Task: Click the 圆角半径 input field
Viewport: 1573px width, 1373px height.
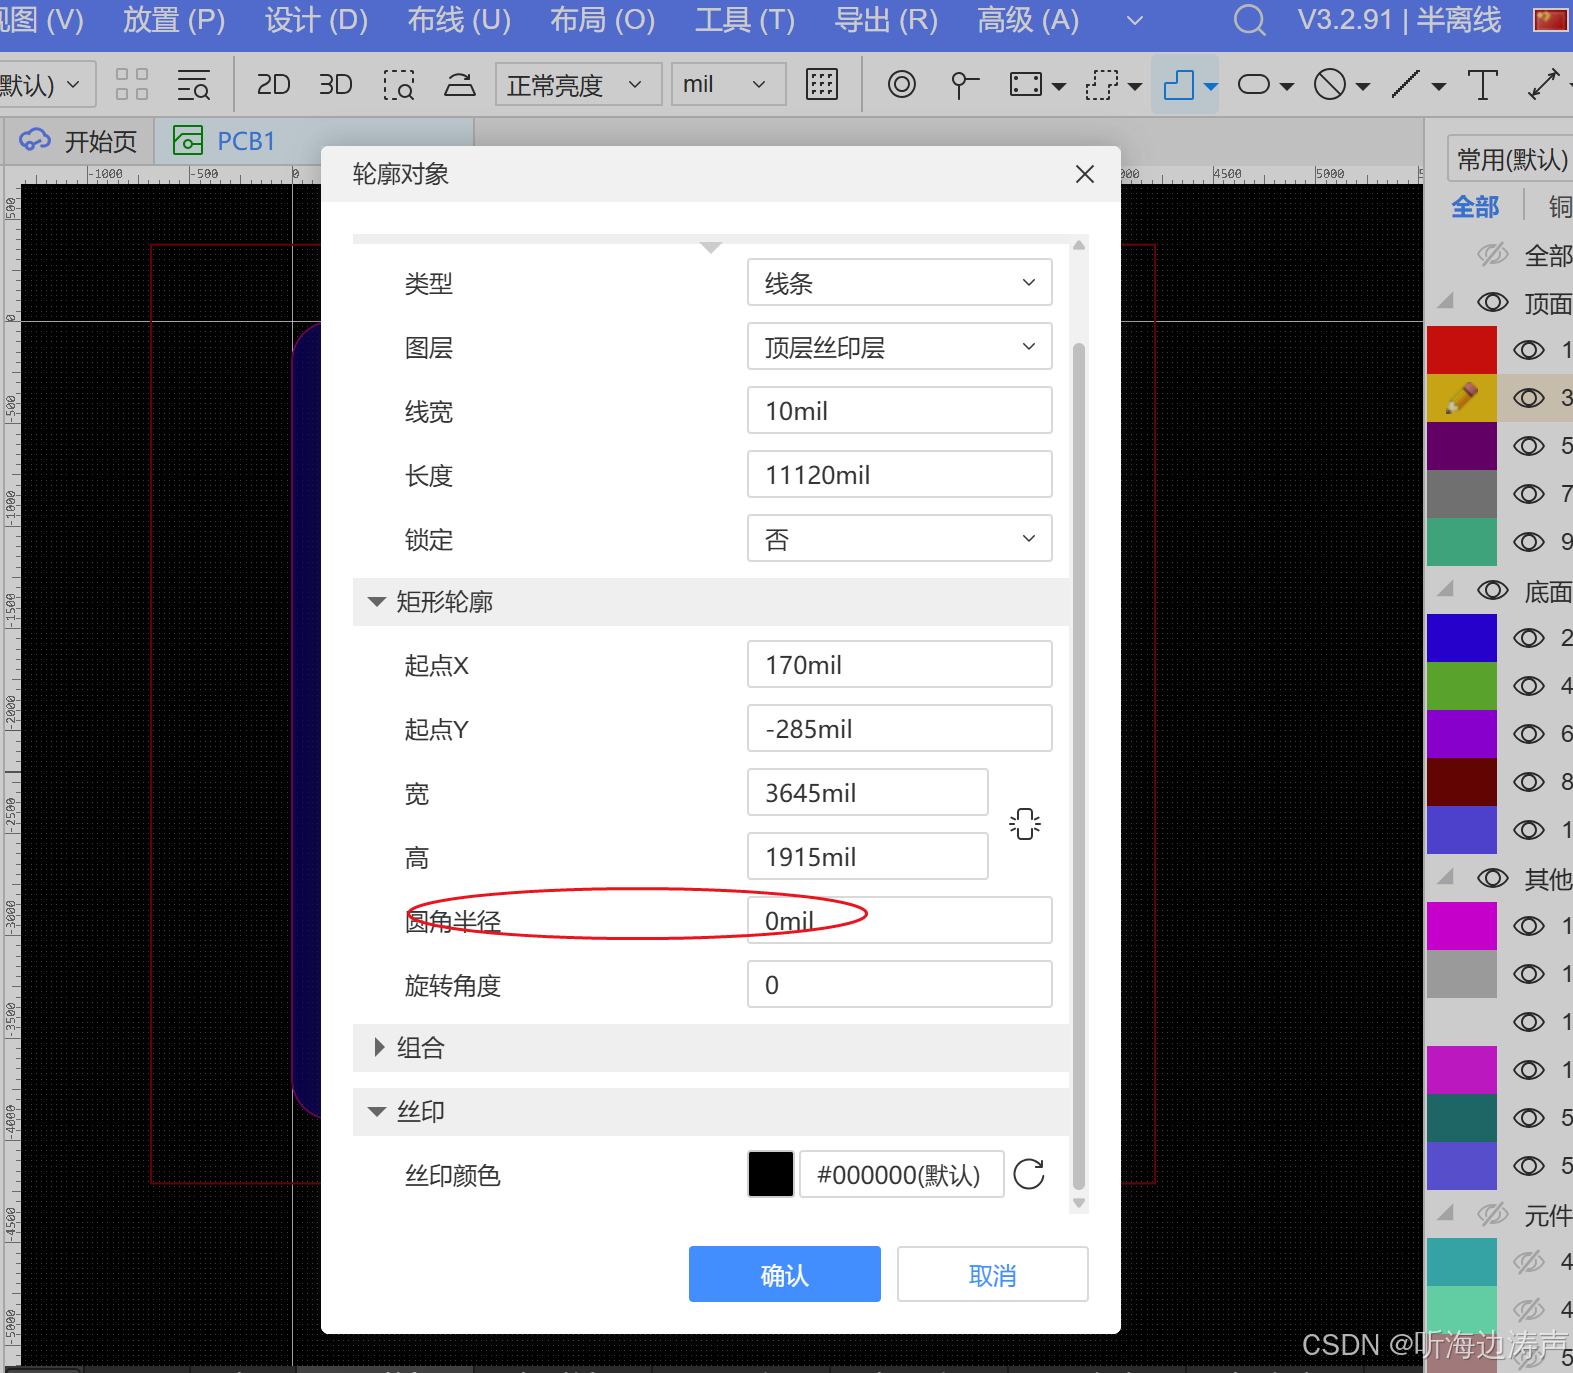Action: [x=900, y=920]
